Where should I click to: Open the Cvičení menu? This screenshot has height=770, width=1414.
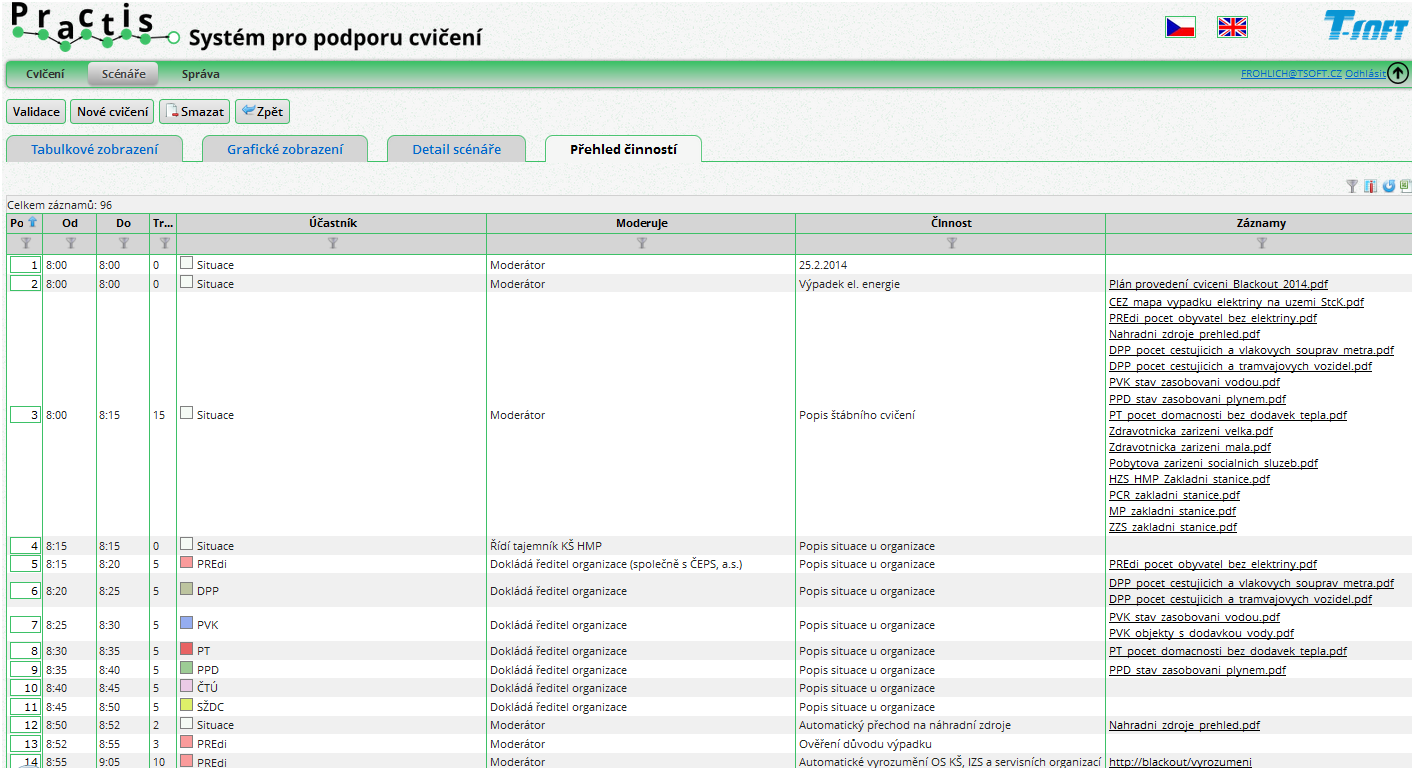pyautogui.click(x=45, y=74)
